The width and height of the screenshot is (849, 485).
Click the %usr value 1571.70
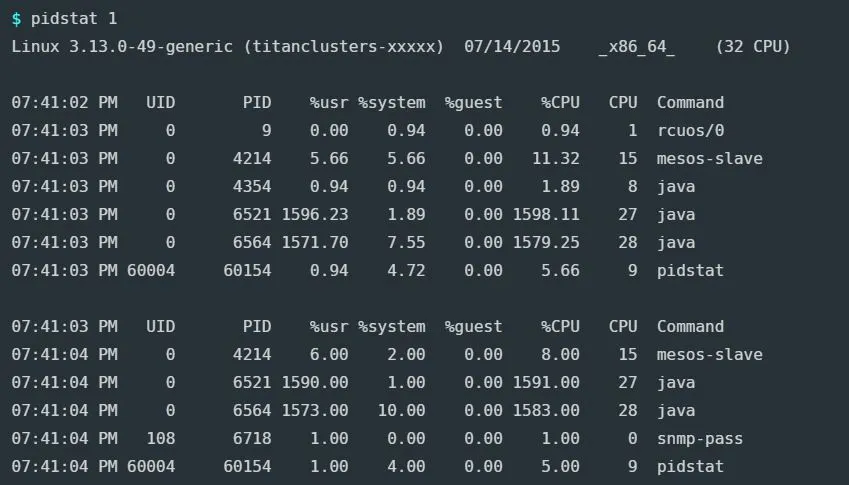click(315, 242)
